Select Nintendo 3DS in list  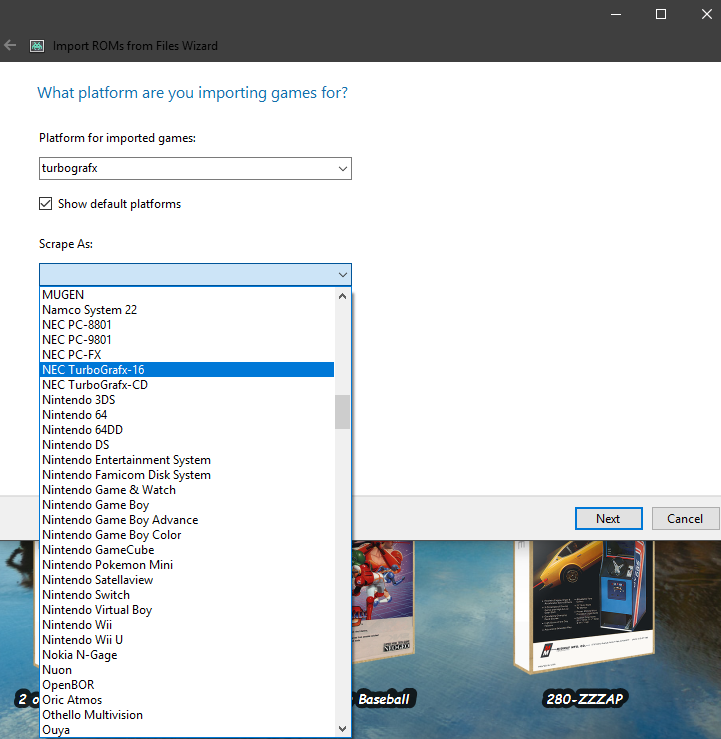point(188,400)
